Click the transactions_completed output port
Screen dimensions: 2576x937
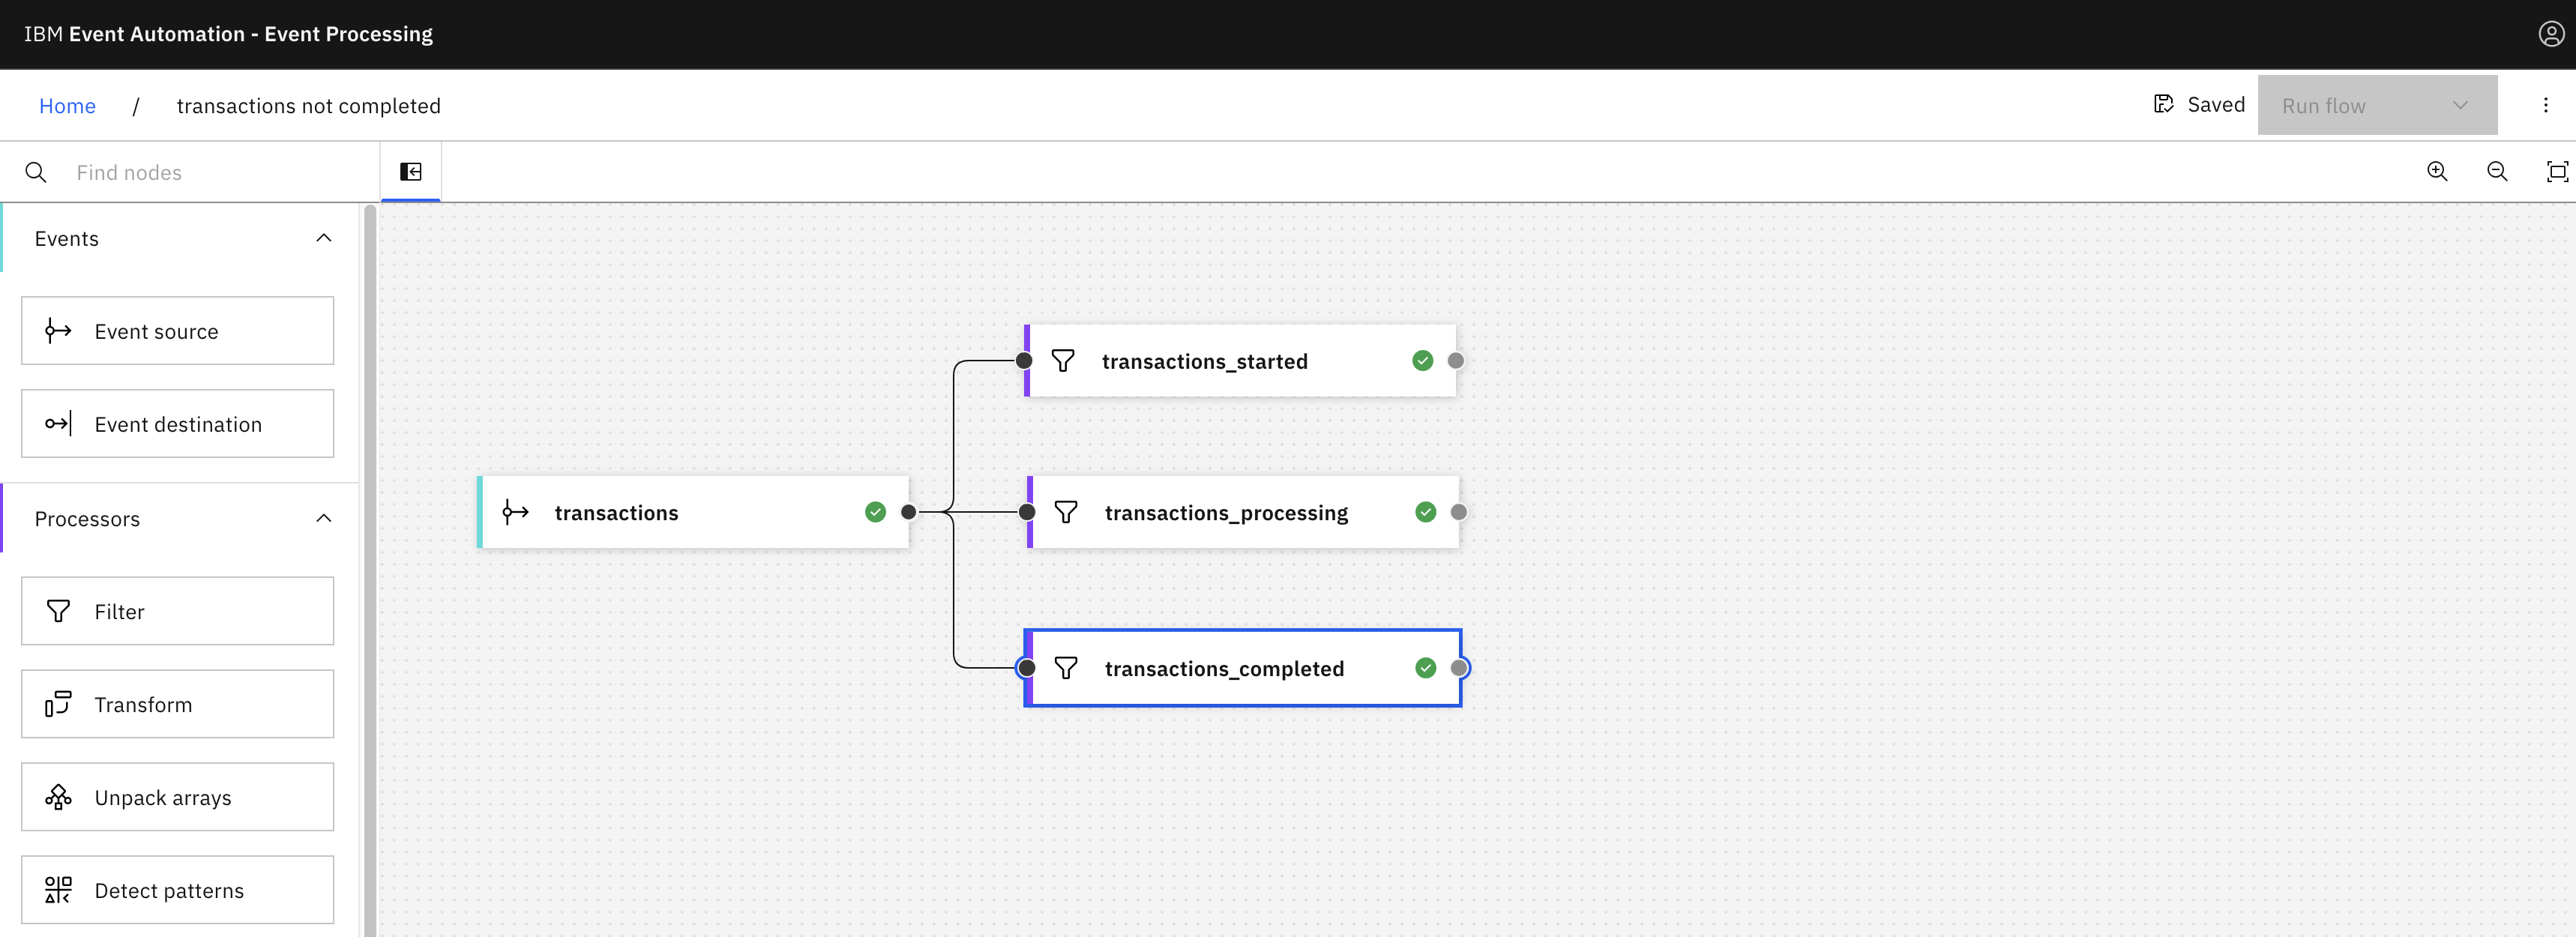[x=1459, y=668]
